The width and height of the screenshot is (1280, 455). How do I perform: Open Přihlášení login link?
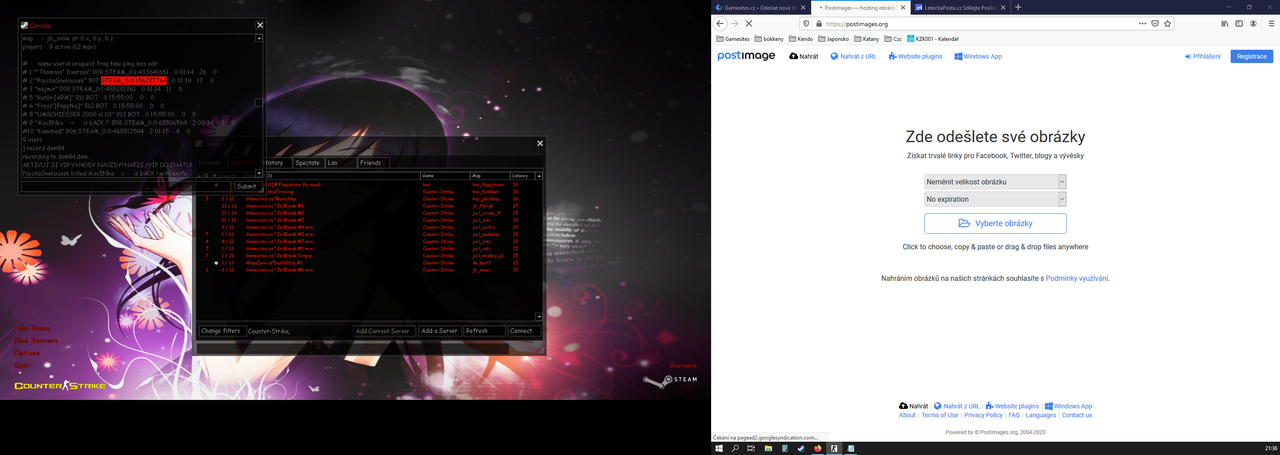(x=1202, y=56)
